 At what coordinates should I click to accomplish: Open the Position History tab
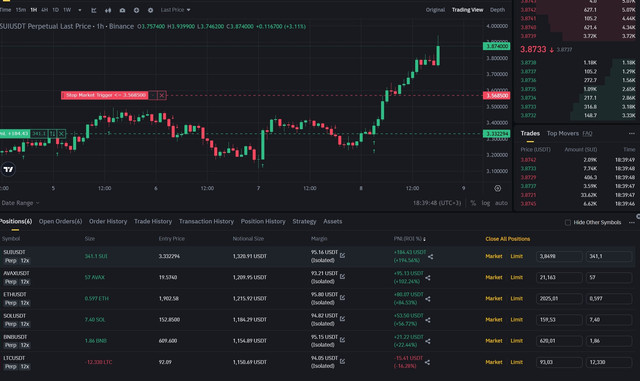click(263, 221)
